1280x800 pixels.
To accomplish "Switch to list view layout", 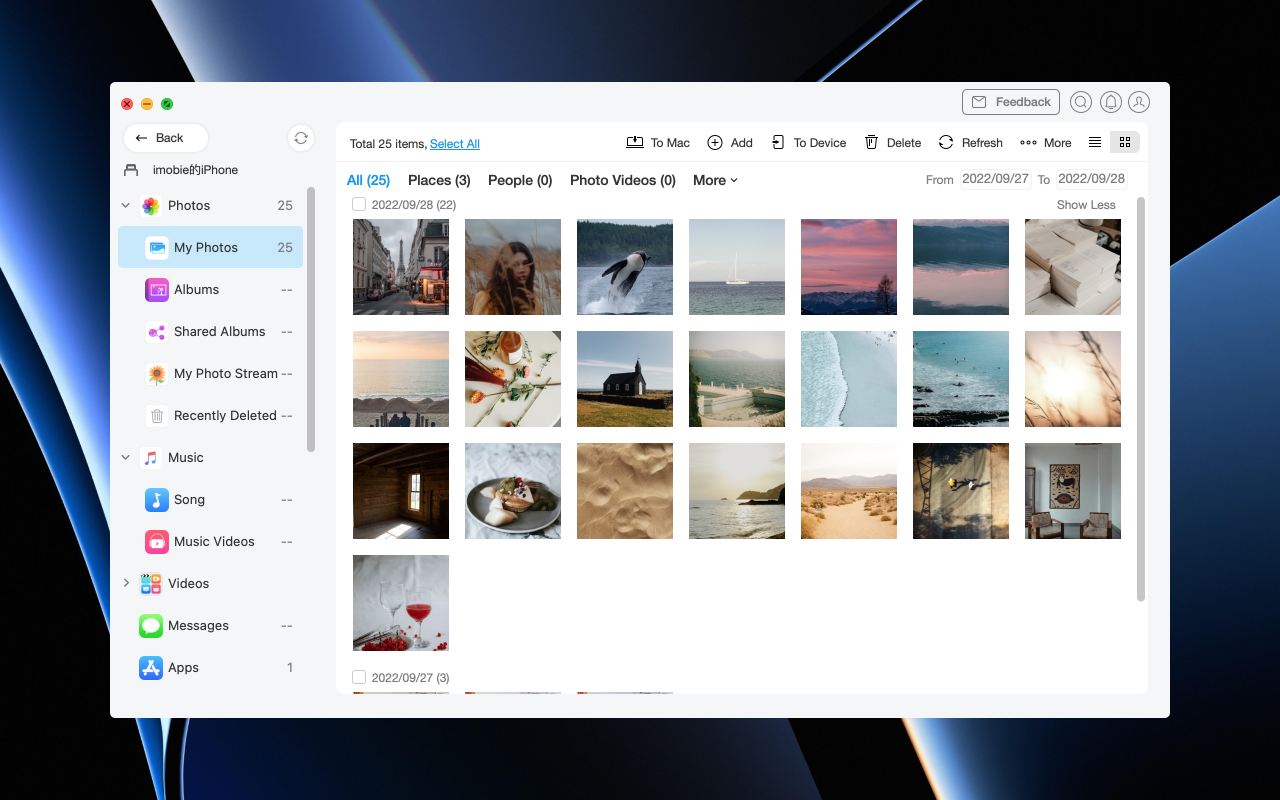I will point(1096,142).
